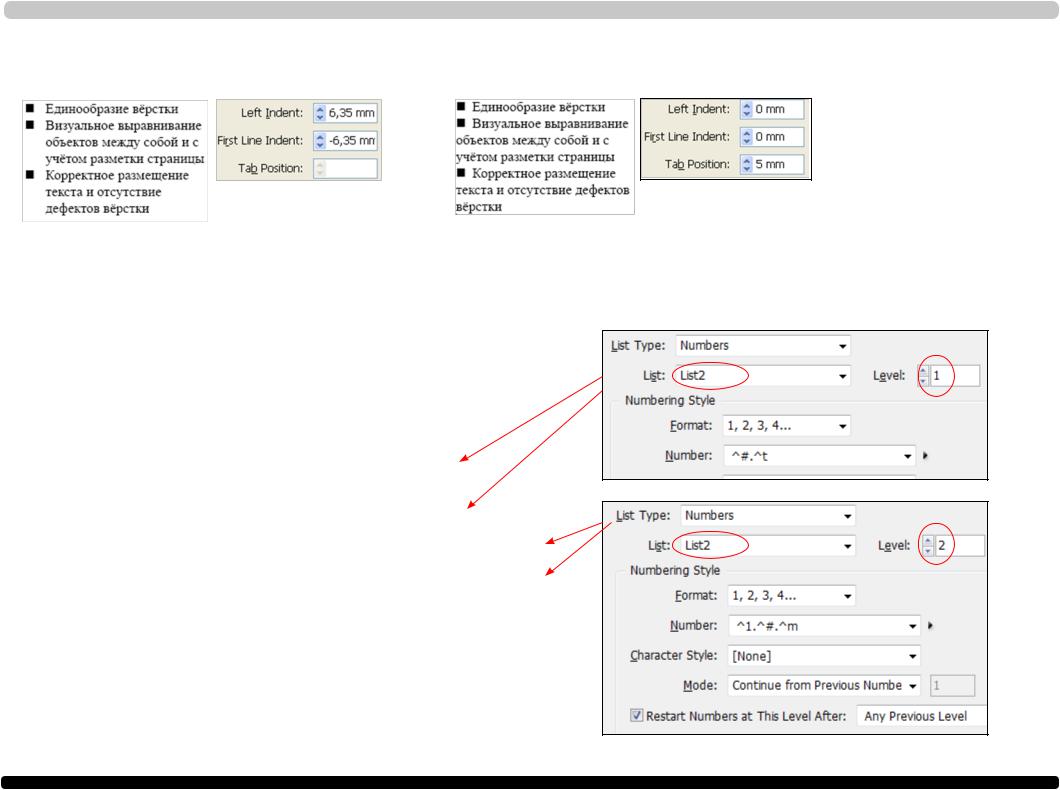The image size is (1060, 790).
Task: Click the Tab Position stepper beside 5 mm
Action: point(746,164)
